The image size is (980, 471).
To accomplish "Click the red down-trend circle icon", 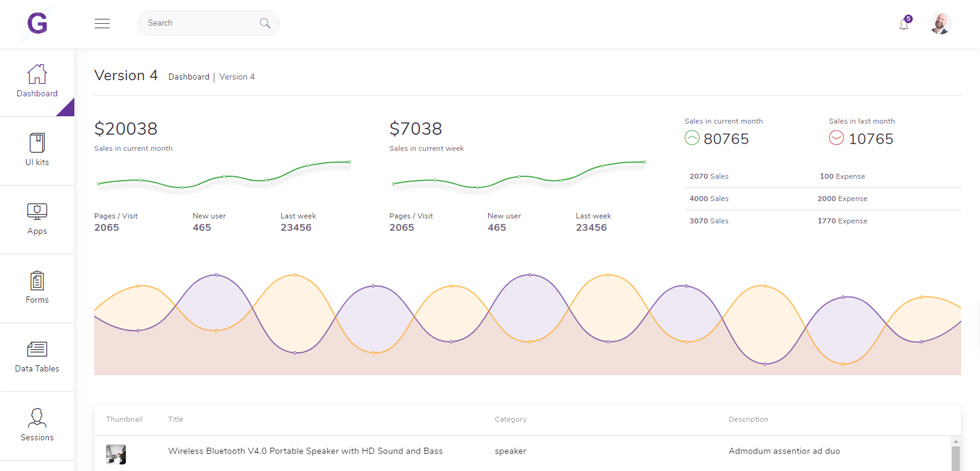I will coord(836,138).
